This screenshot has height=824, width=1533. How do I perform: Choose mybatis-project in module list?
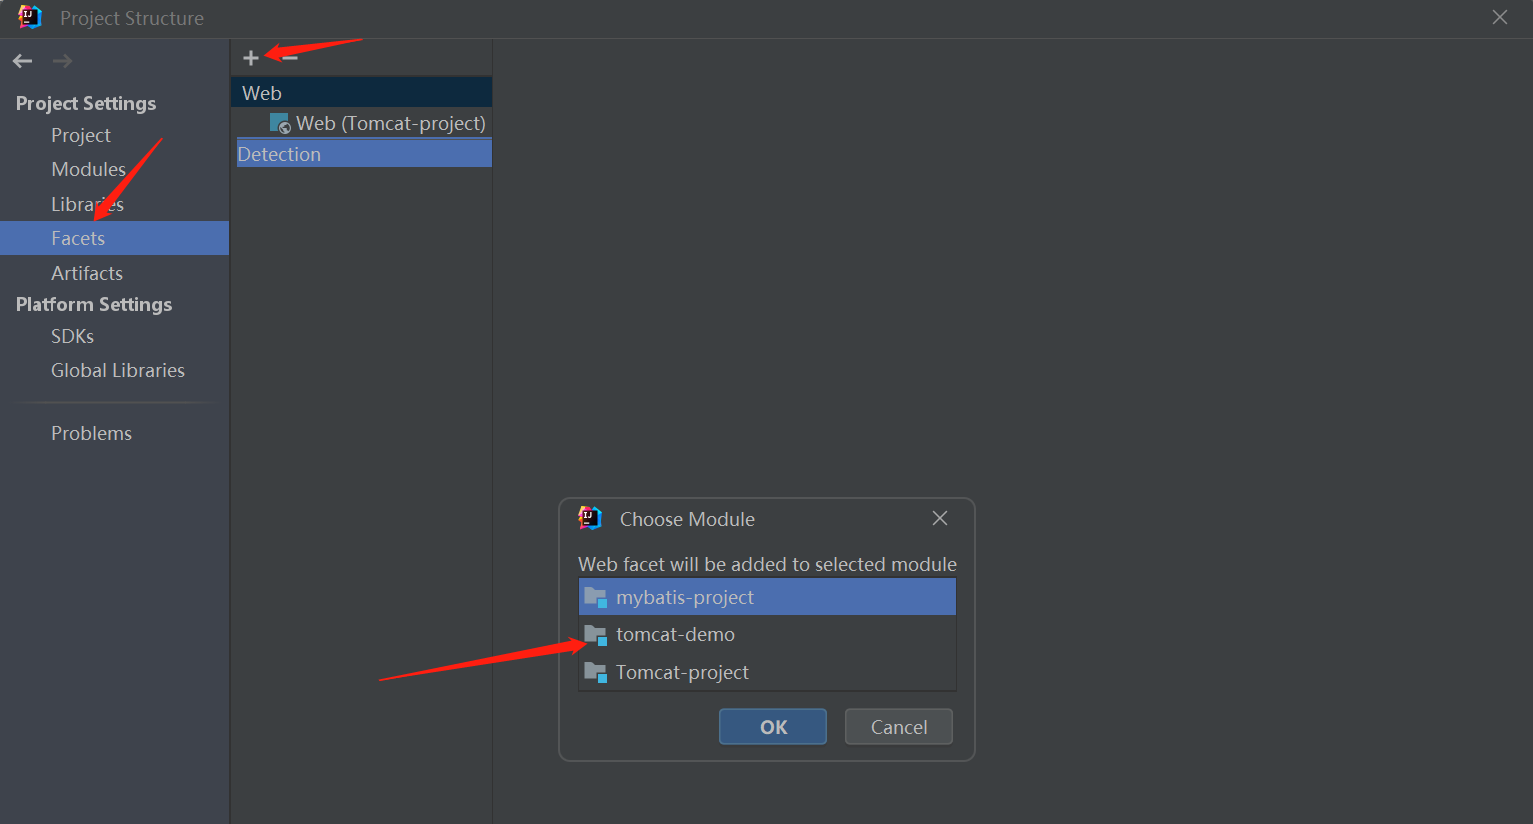(767, 597)
